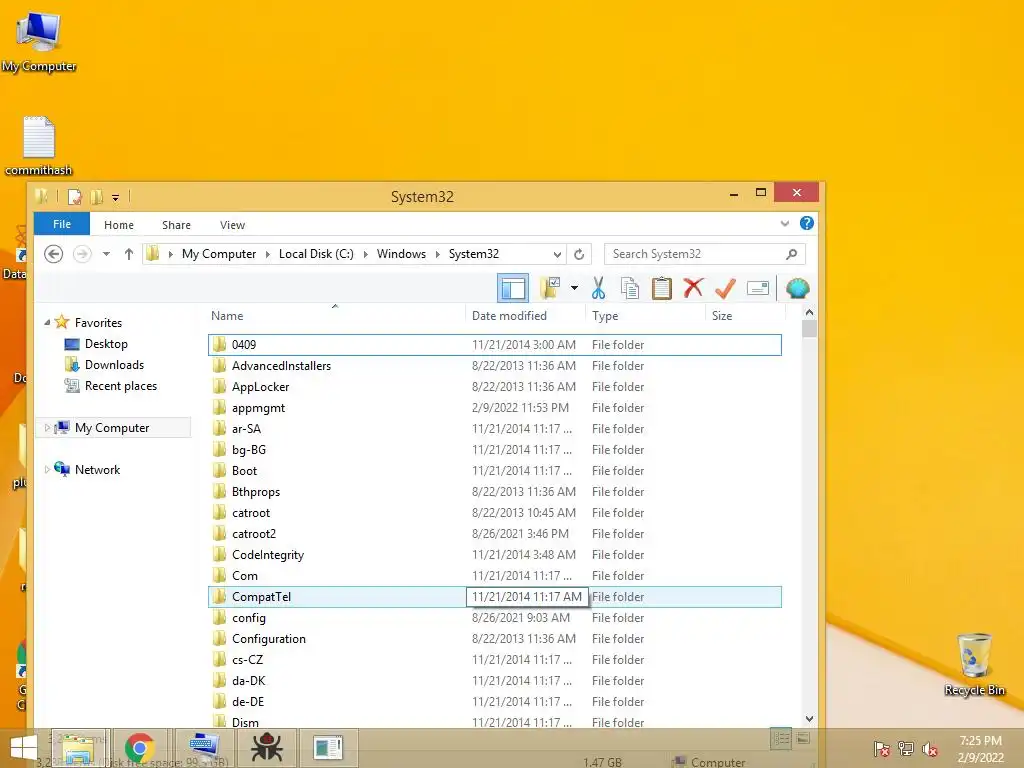This screenshot has width=1024, height=768.
Task: Open the File menu tab
Action: coord(62,224)
